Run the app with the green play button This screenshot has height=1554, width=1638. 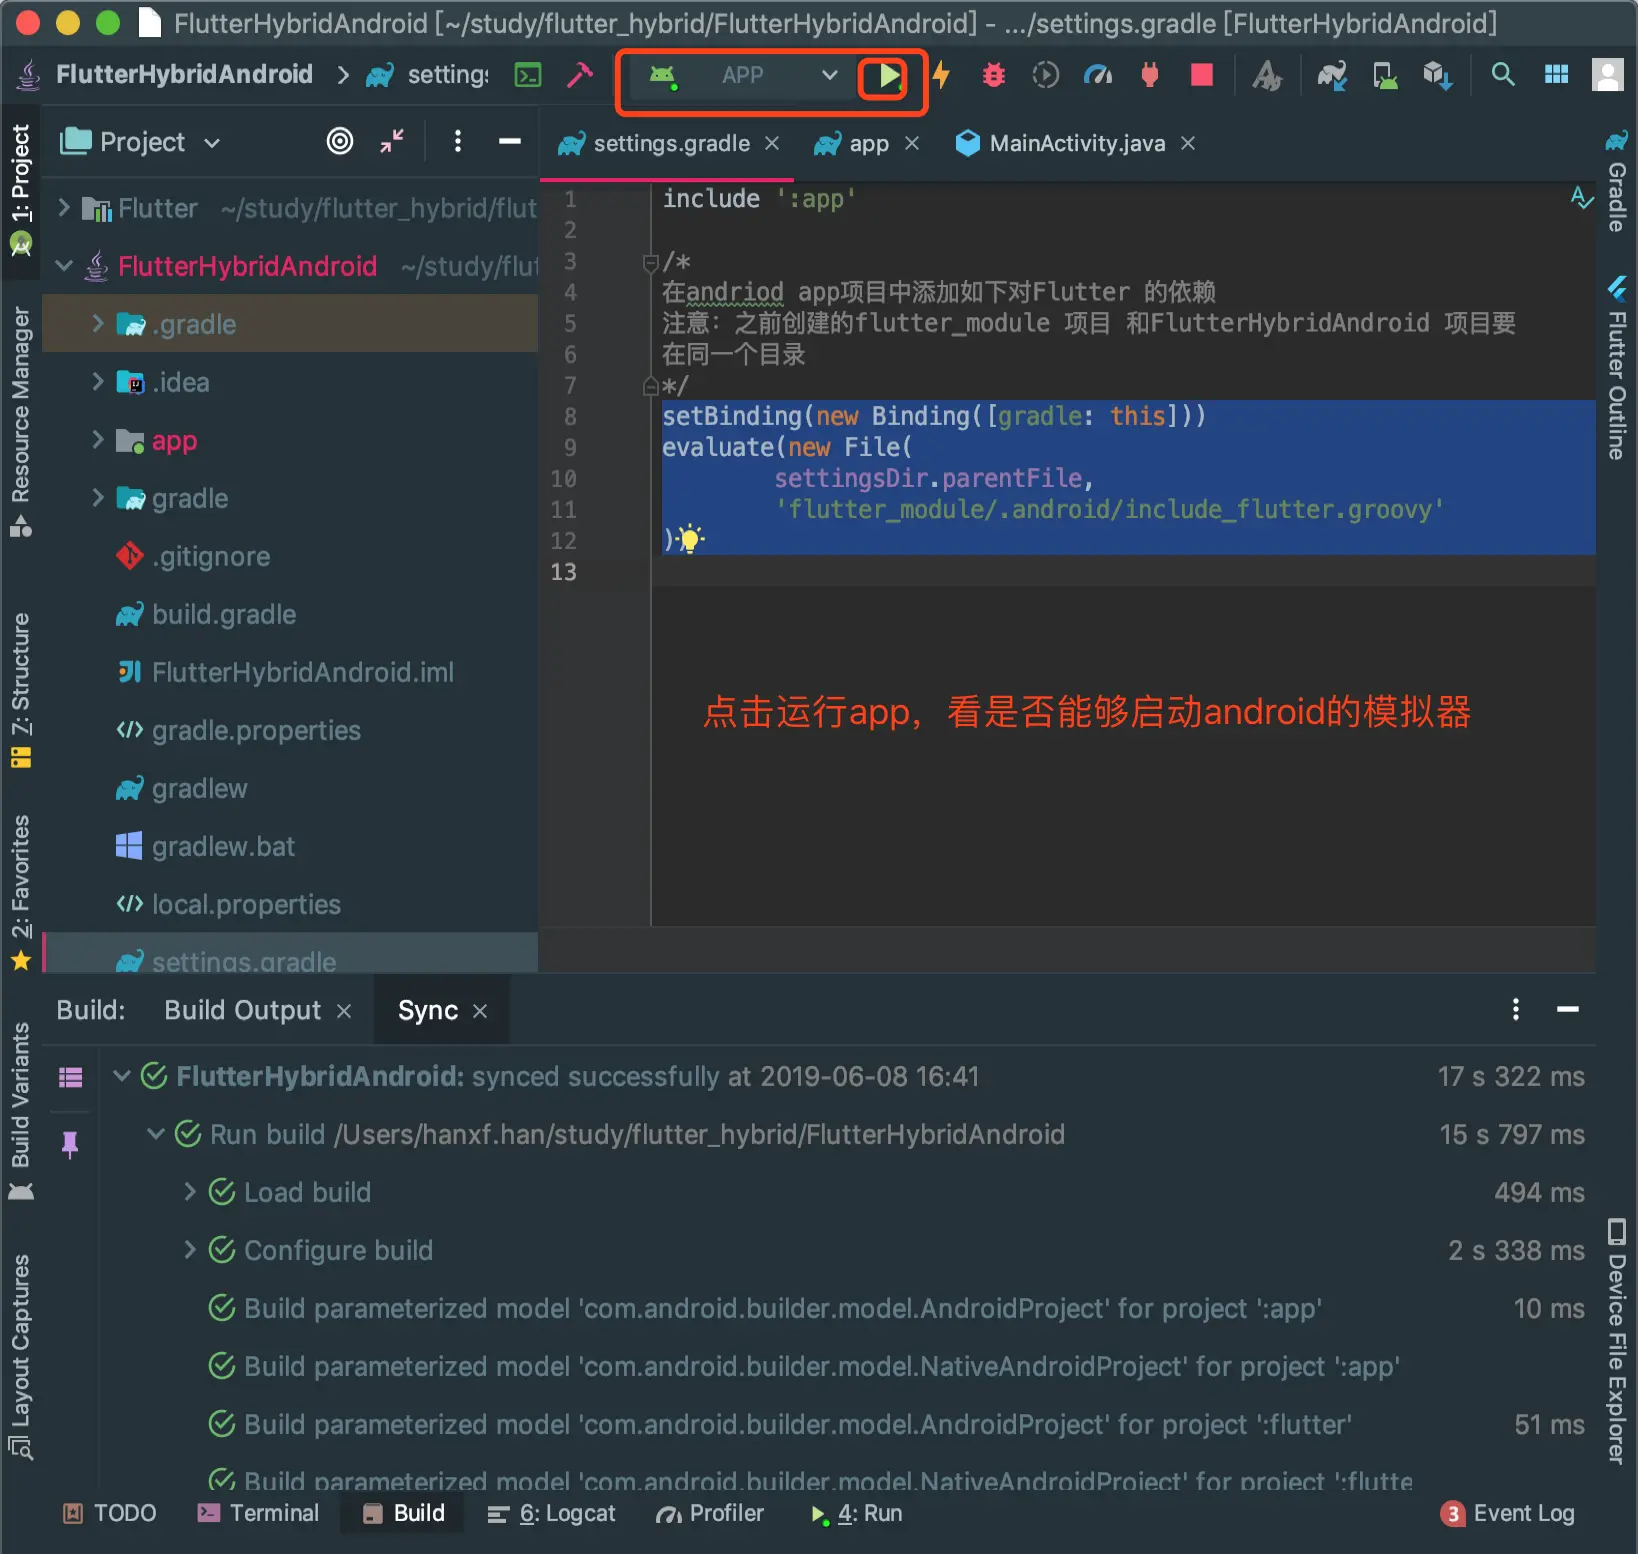point(887,76)
